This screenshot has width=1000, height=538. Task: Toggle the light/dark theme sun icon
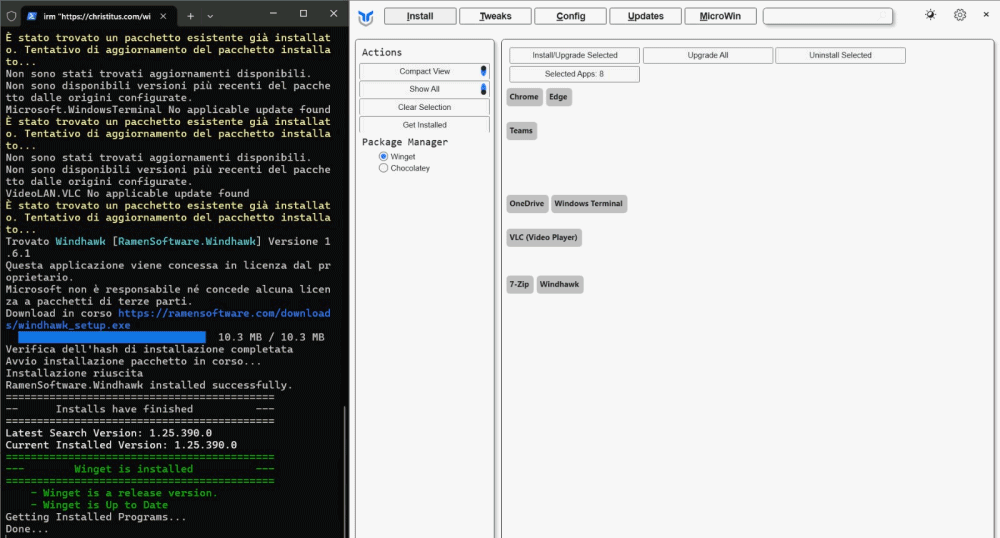tap(930, 15)
